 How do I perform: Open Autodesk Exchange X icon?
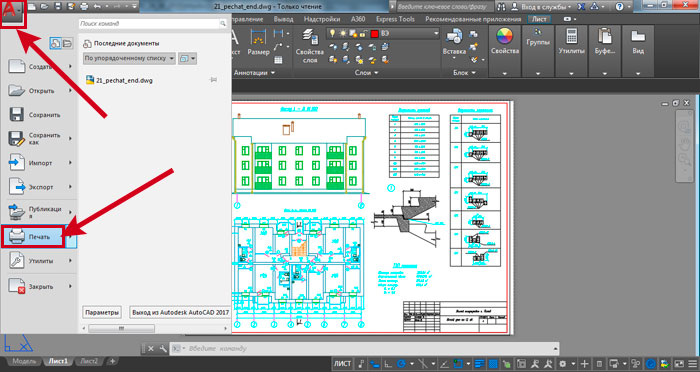[x=581, y=7]
